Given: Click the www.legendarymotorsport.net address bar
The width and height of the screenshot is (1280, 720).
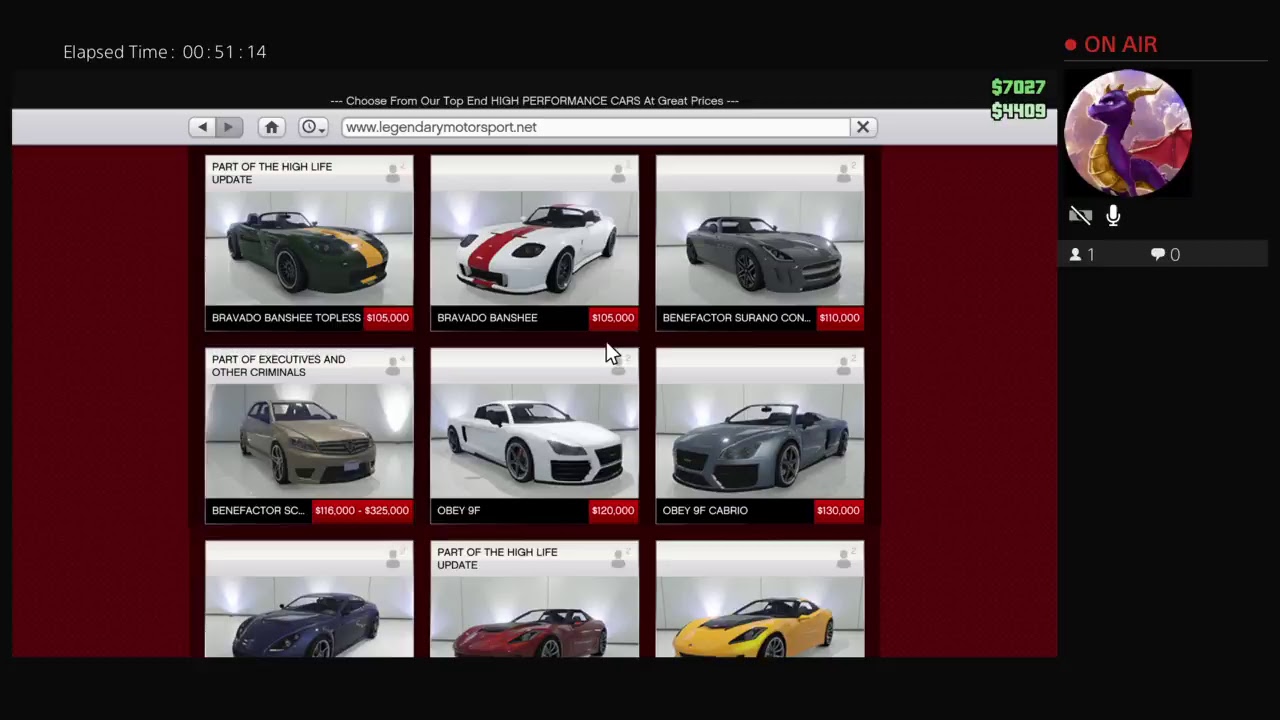Looking at the screenshot, I should point(596,127).
